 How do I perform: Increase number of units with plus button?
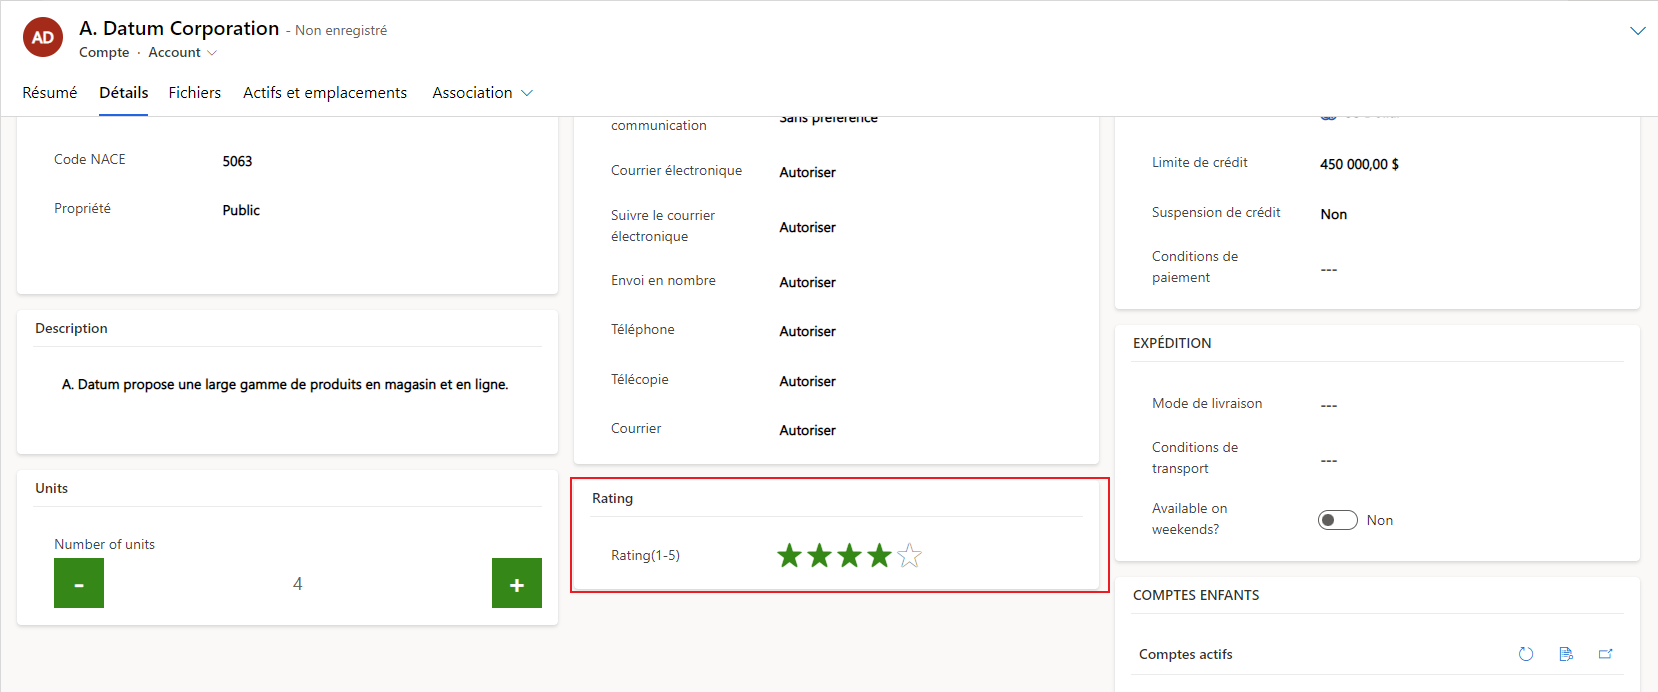click(x=517, y=583)
